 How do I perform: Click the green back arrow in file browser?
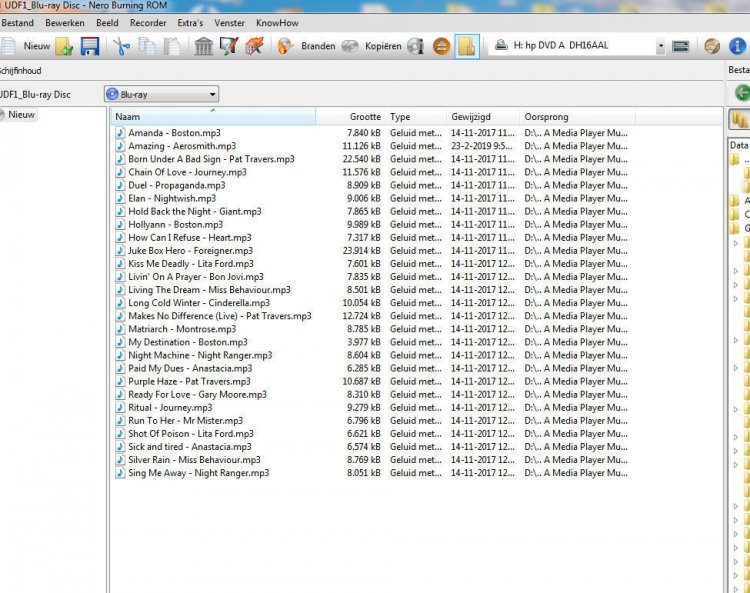click(x=741, y=92)
